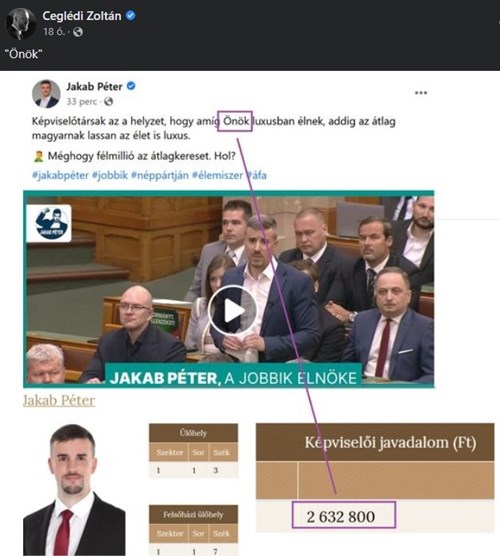500x556 pixels.
Task: Click Jakab Péter logo badge on video
Action: (x=49, y=224)
